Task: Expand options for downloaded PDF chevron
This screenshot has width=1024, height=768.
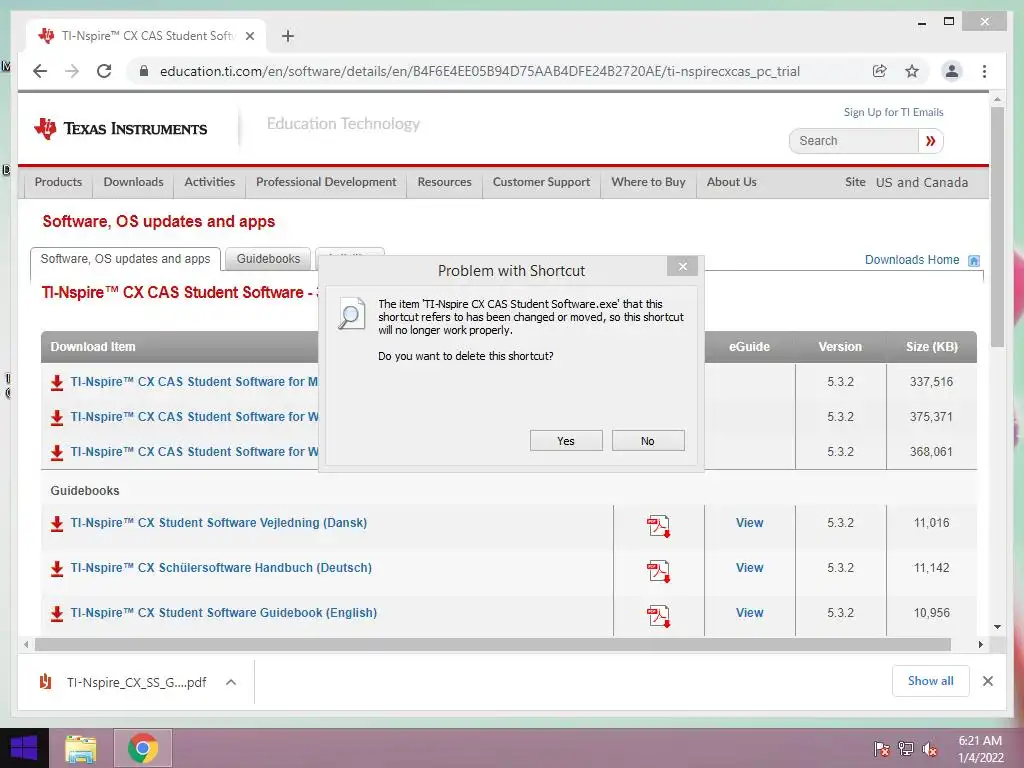Action: tap(231, 682)
